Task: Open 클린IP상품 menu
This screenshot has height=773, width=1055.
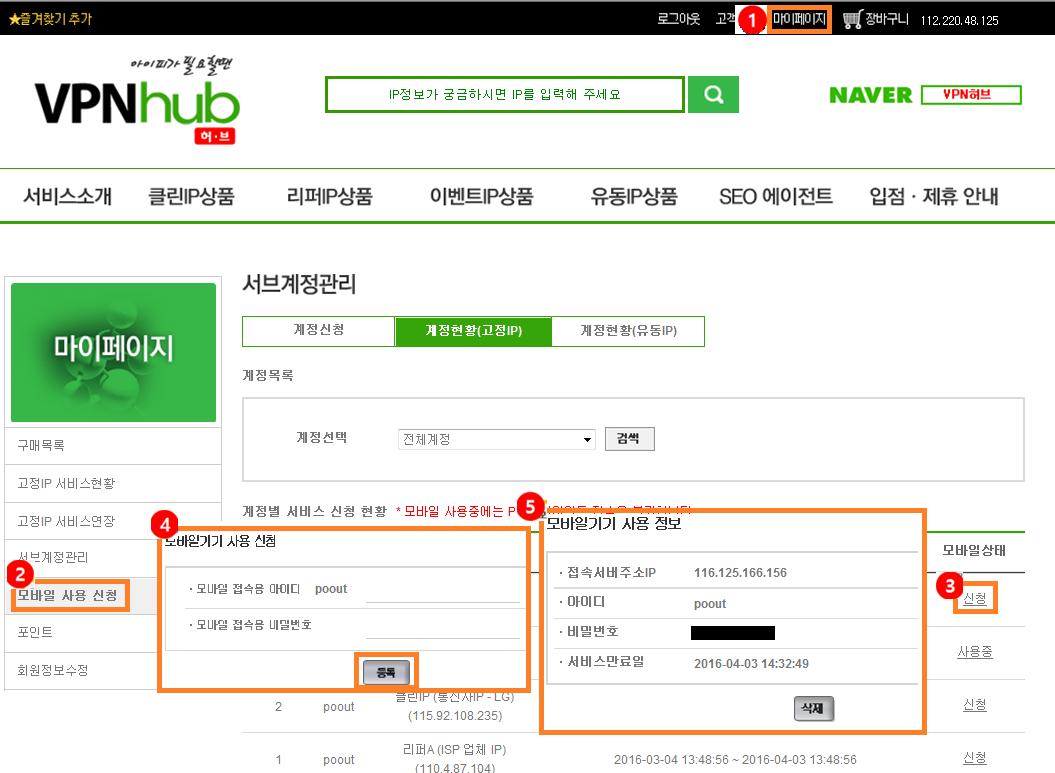Action: (190, 196)
